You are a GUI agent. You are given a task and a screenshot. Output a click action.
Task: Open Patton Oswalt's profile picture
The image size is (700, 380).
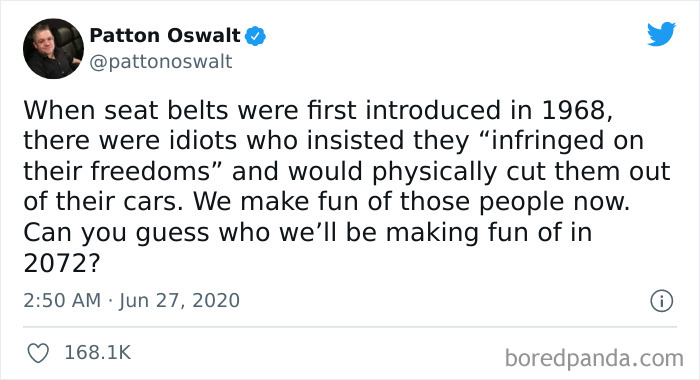point(53,48)
